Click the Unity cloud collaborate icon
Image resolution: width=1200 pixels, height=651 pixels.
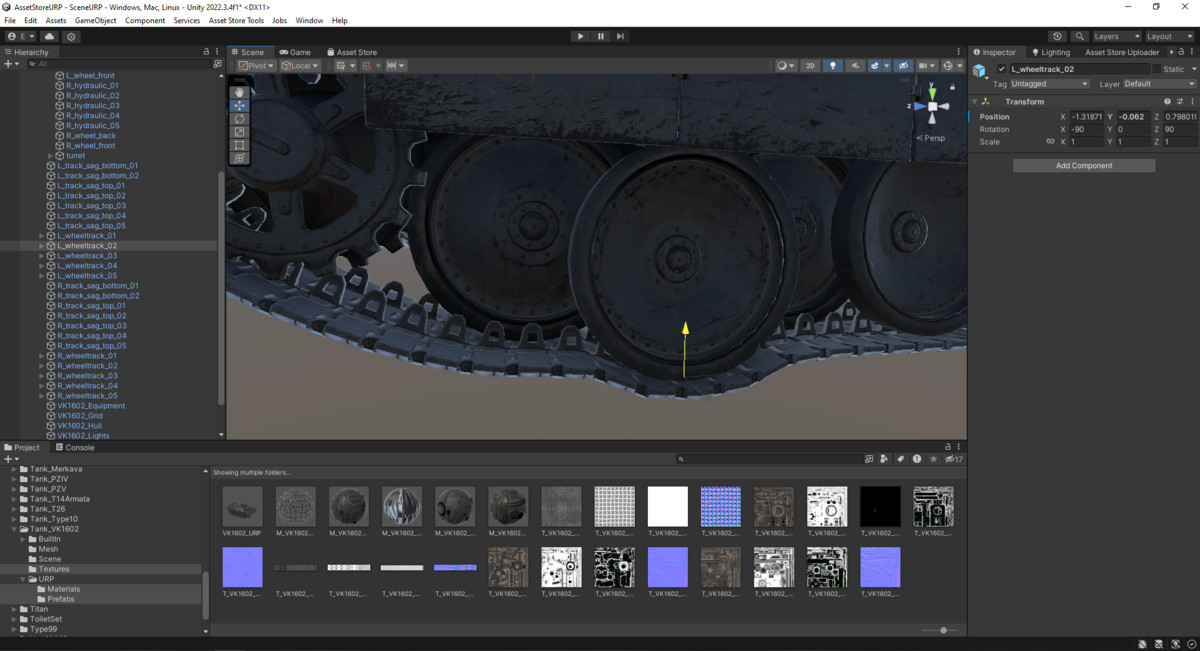(x=48, y=36)
